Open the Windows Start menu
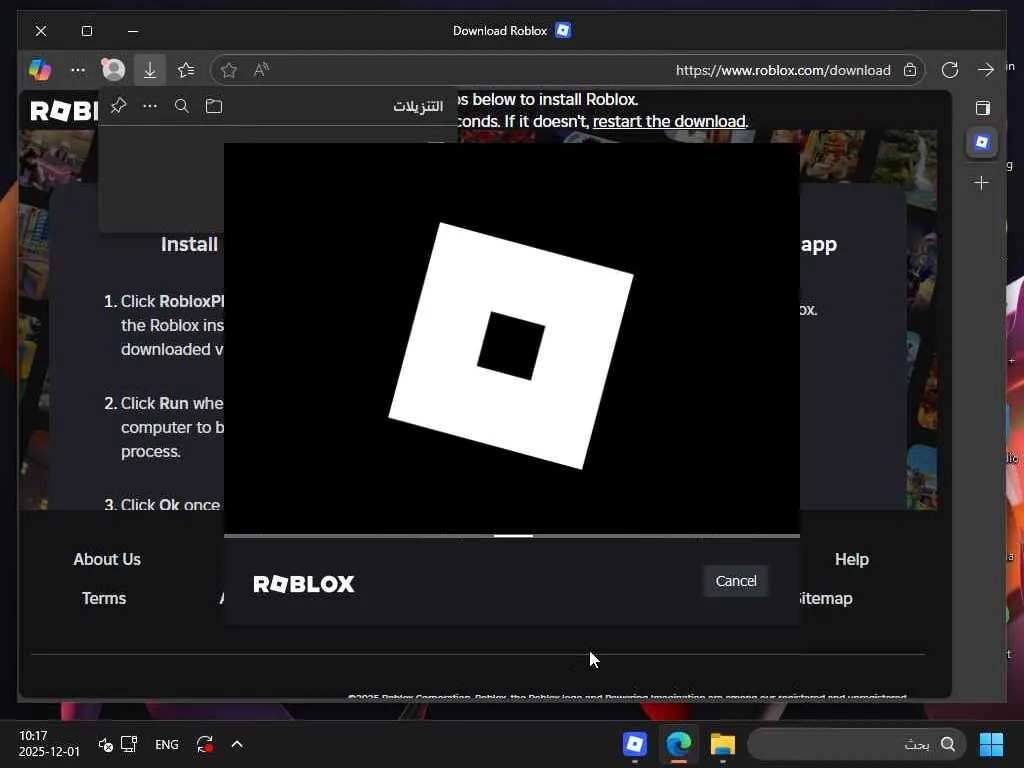This screenshot has height=768, width=1024. click(991, 744)
